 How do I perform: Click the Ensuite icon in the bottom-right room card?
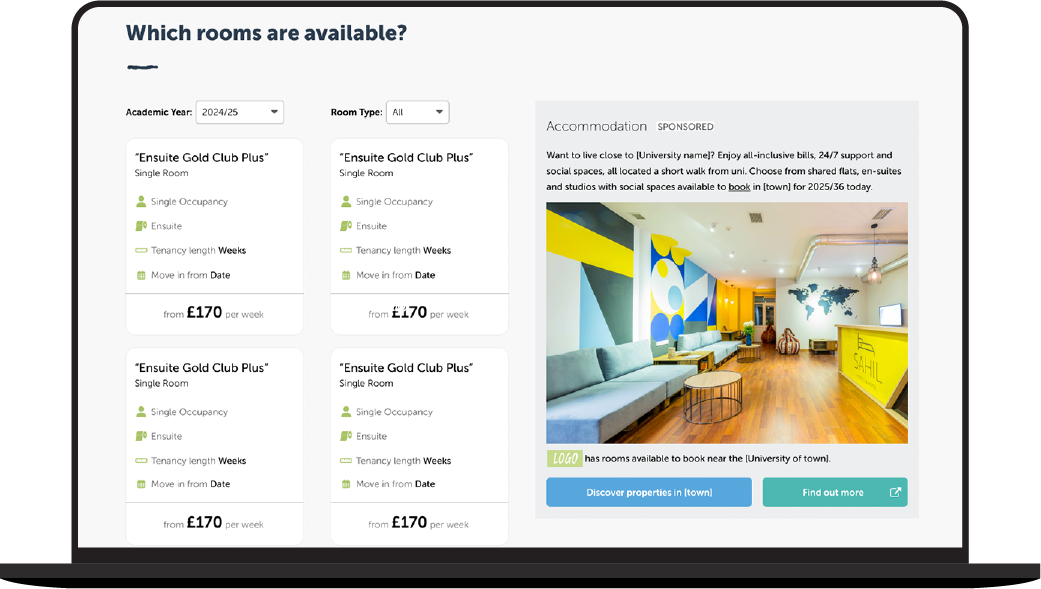point(346,436)
